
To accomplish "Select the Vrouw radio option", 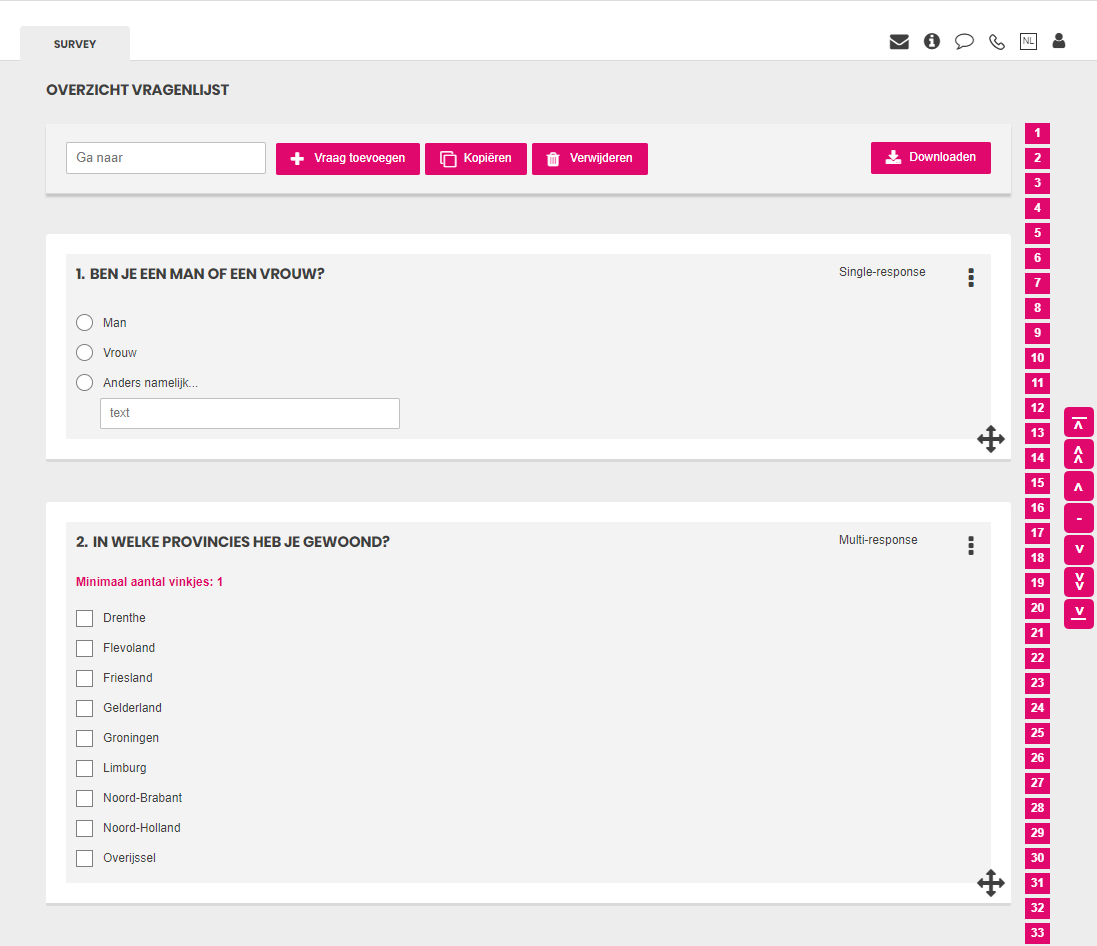I will pos(85,353).
